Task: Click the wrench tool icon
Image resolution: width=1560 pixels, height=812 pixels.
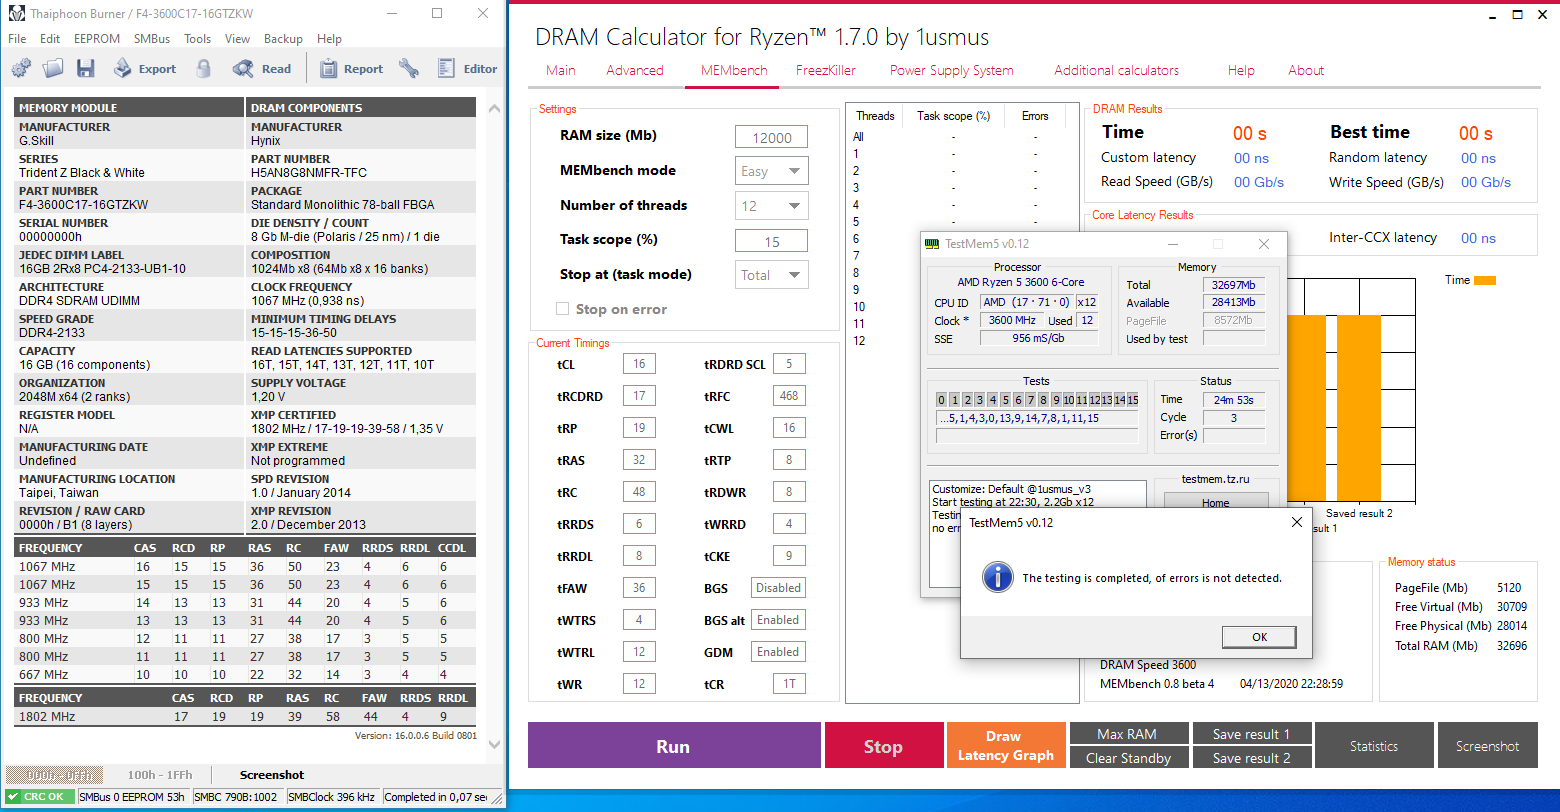Action: [409, 68]
